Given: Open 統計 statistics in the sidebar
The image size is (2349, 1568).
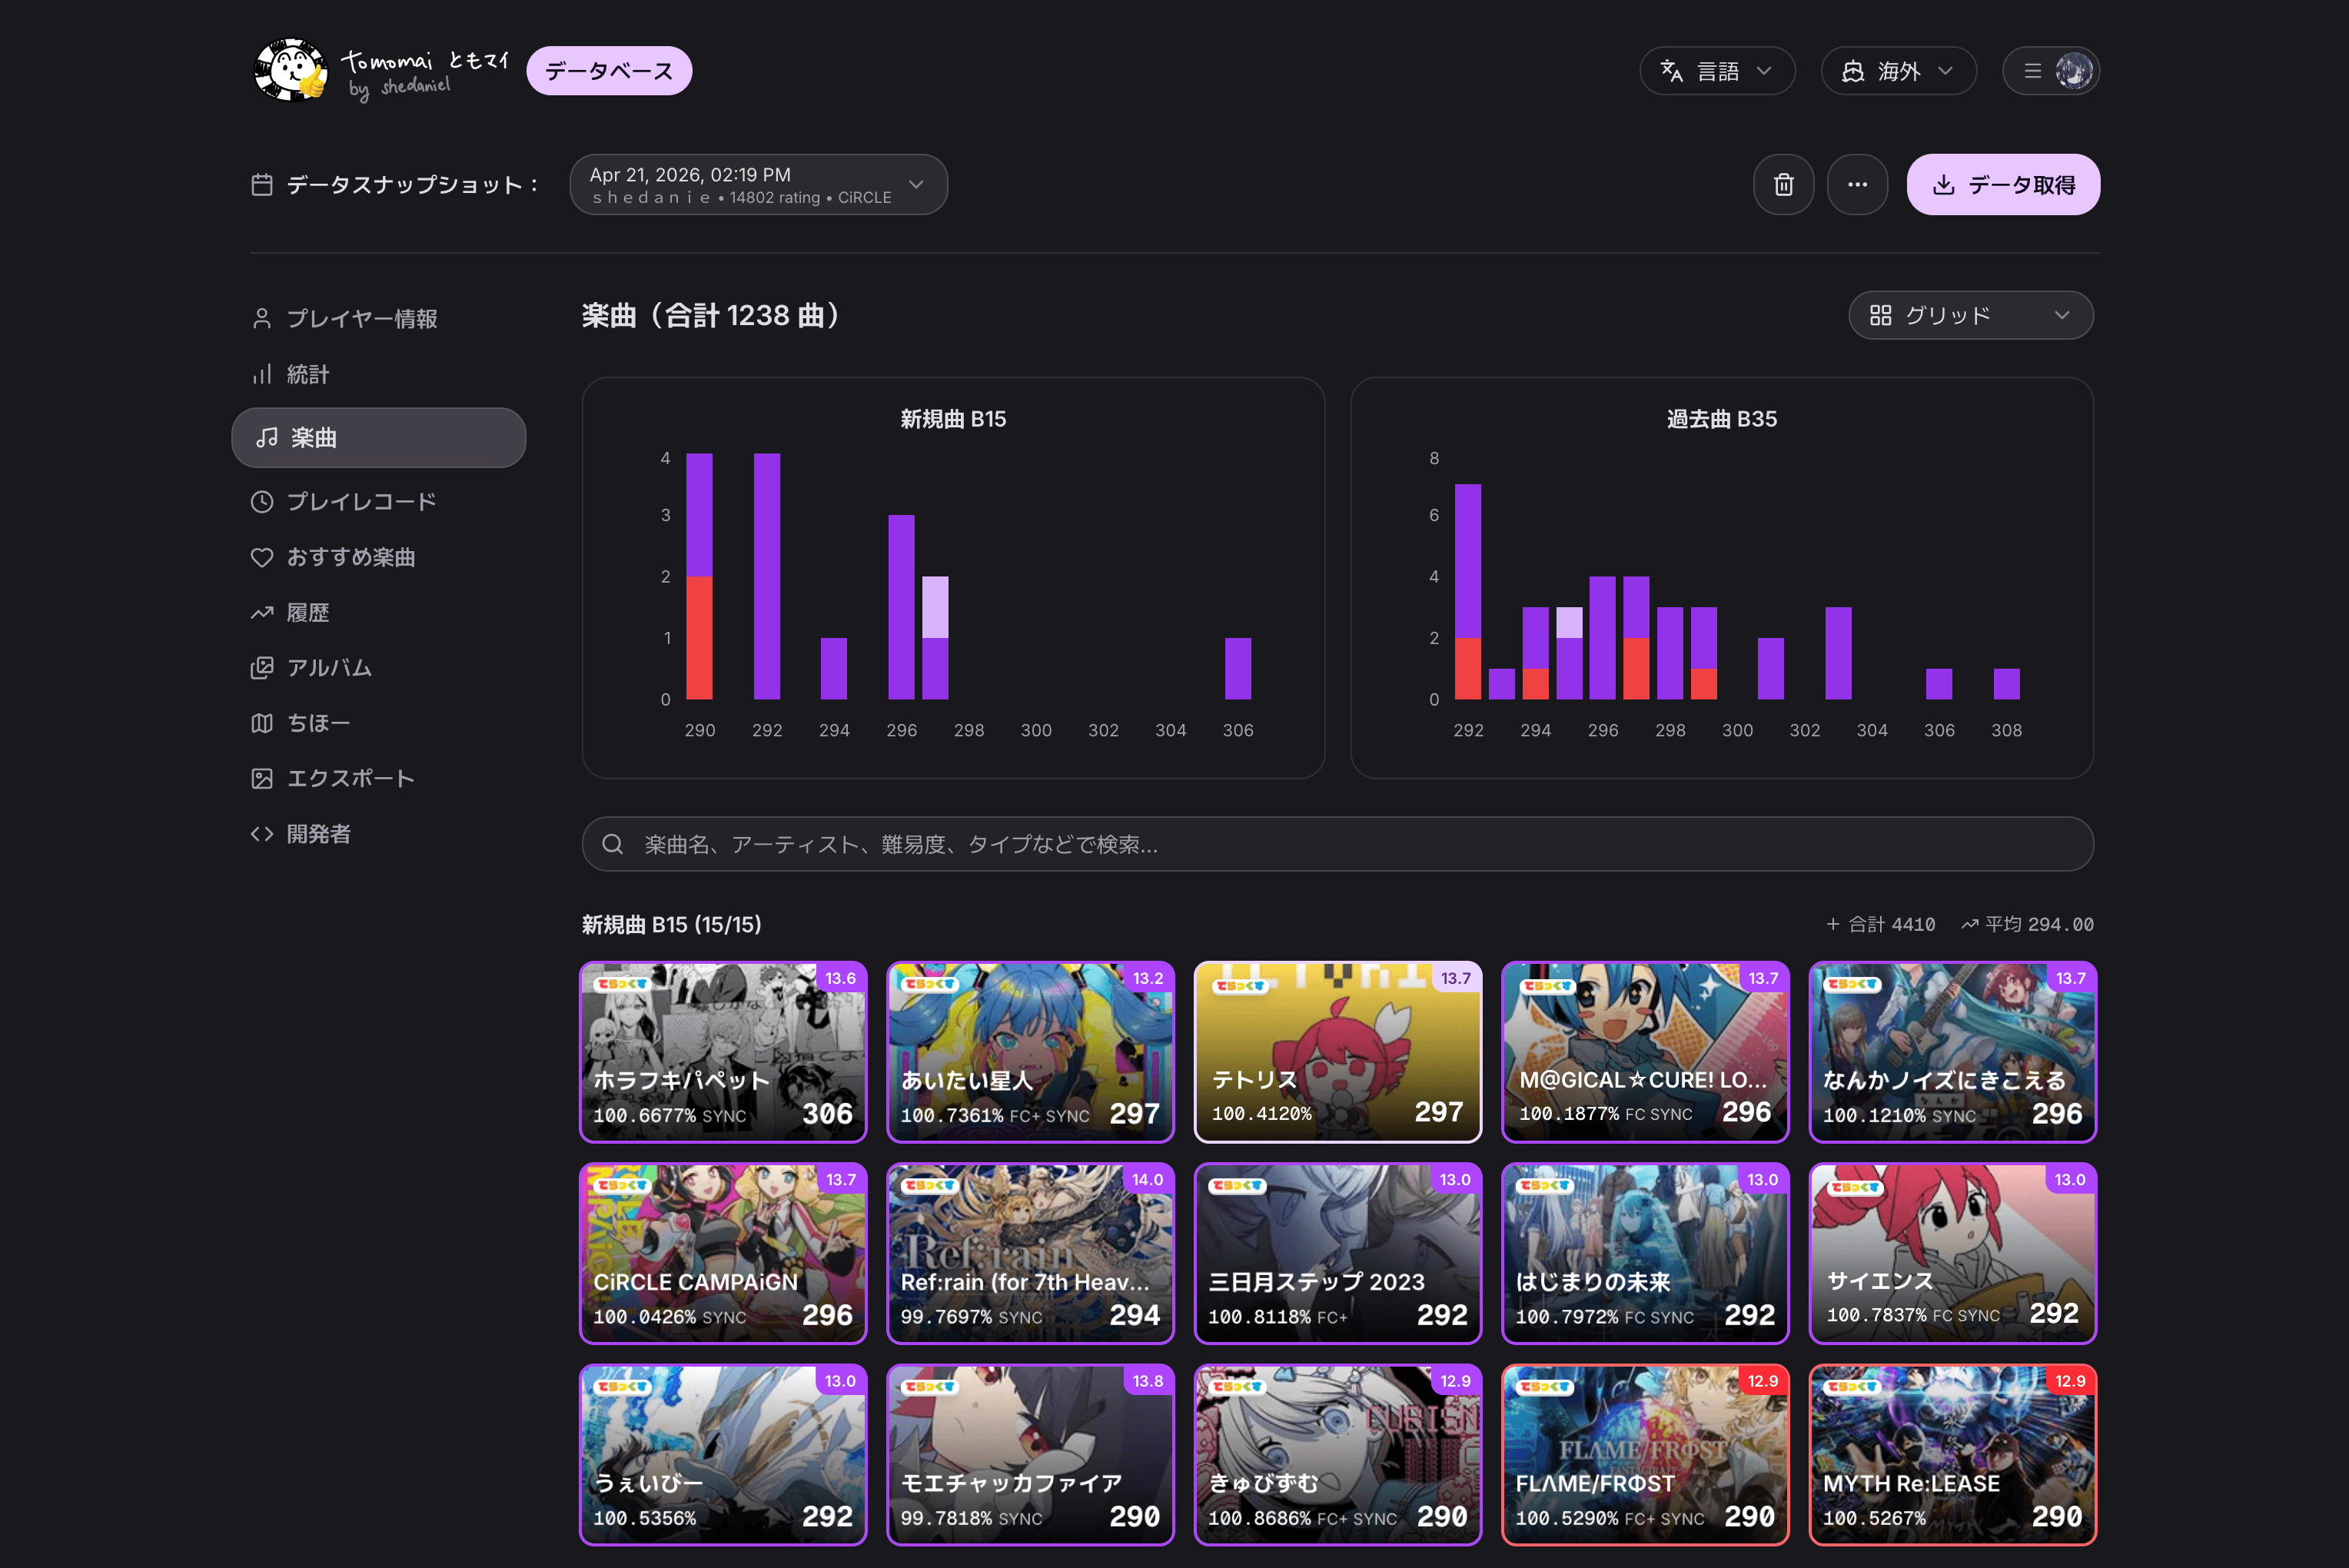Looking at the screenshot, I should coord(307,374).
